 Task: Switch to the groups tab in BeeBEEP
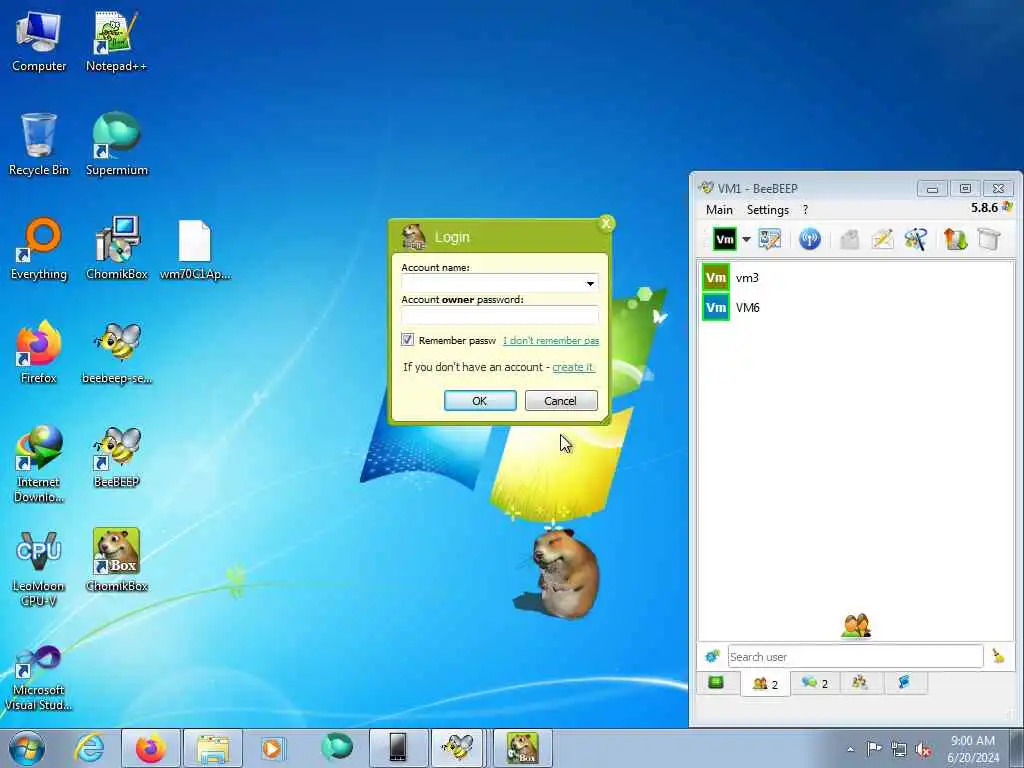tap(860, 683)
